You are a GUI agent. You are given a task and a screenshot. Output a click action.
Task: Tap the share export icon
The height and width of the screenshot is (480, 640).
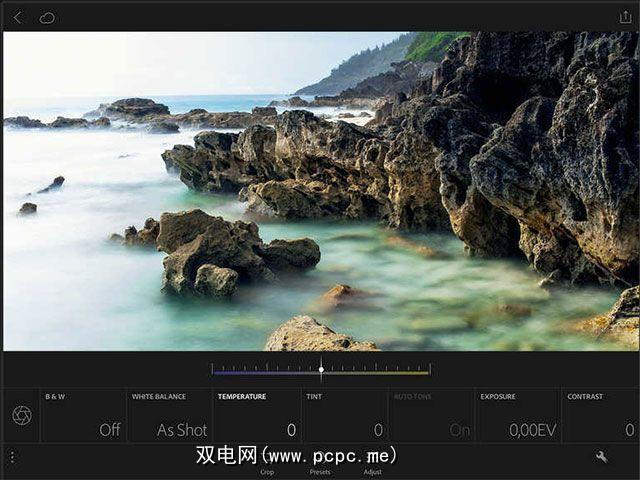tap(625, 17)
